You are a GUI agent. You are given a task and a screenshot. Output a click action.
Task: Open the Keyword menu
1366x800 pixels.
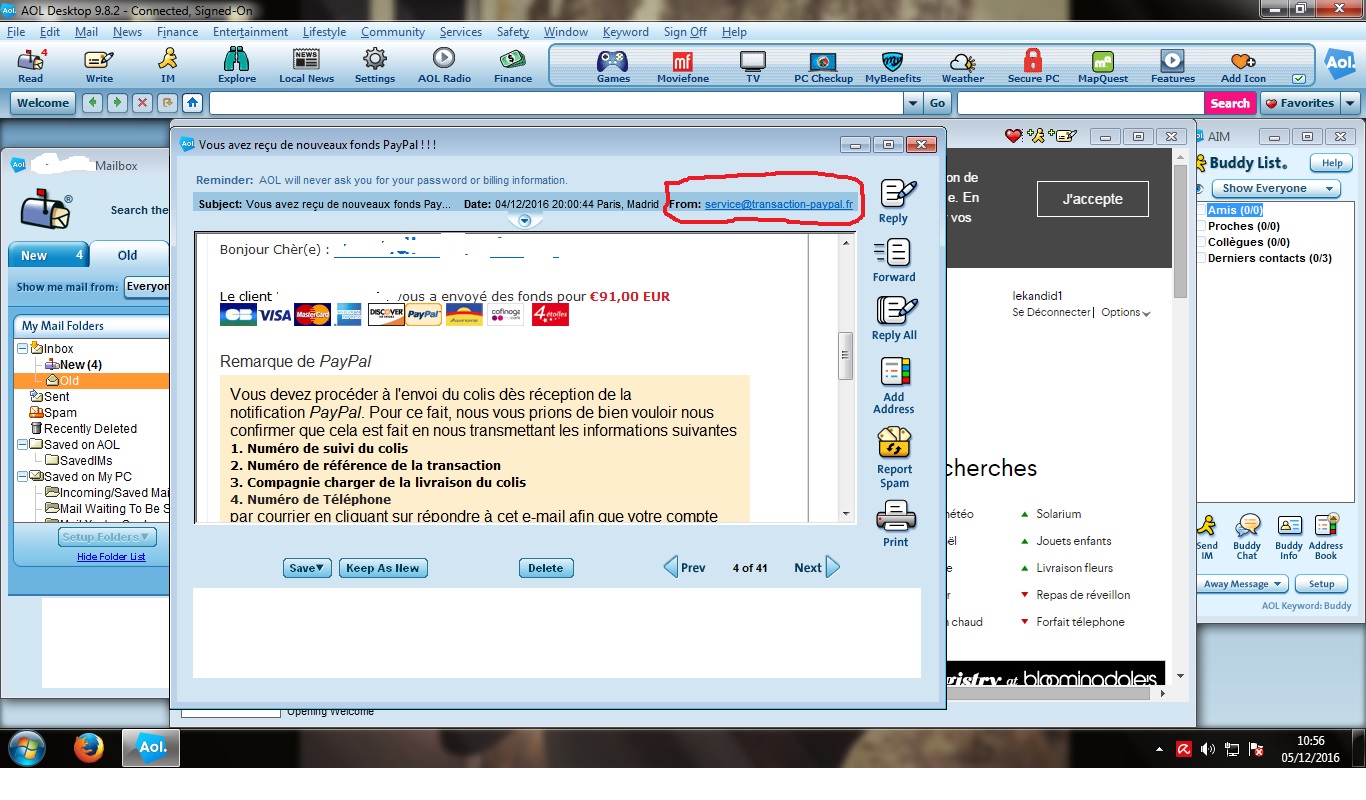pos(626,32)
